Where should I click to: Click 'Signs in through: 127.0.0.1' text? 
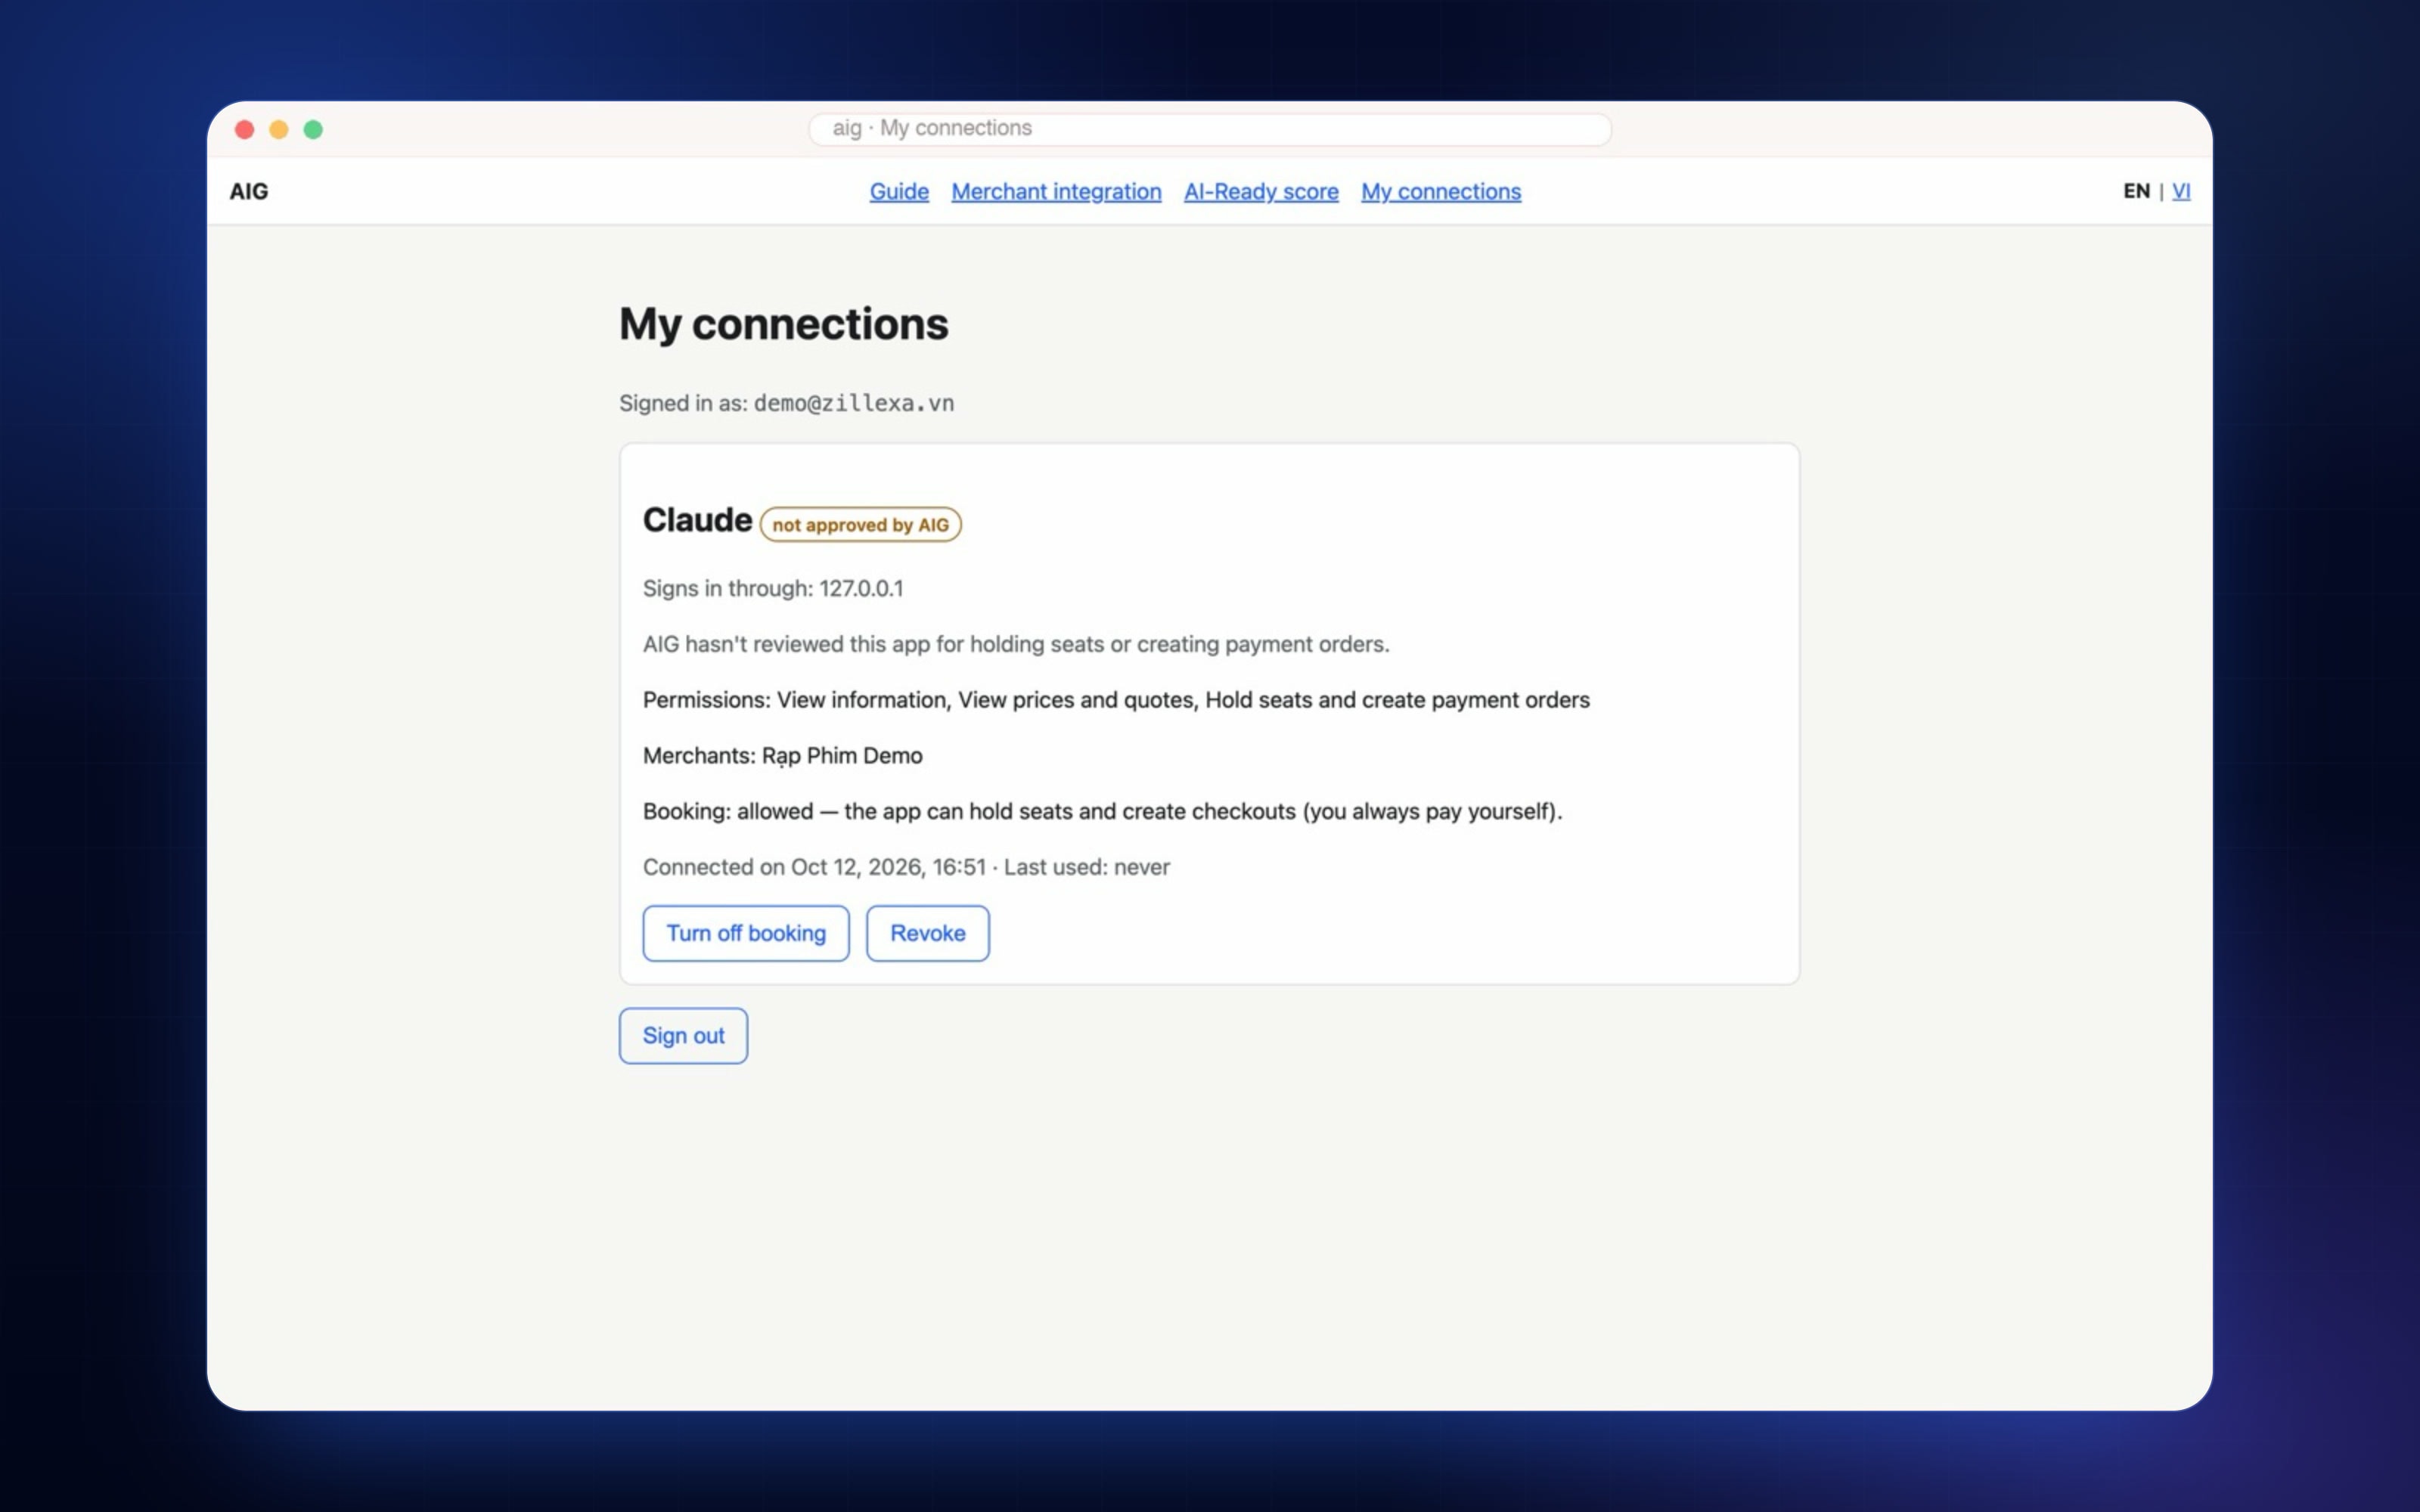(x=772, y=588)
